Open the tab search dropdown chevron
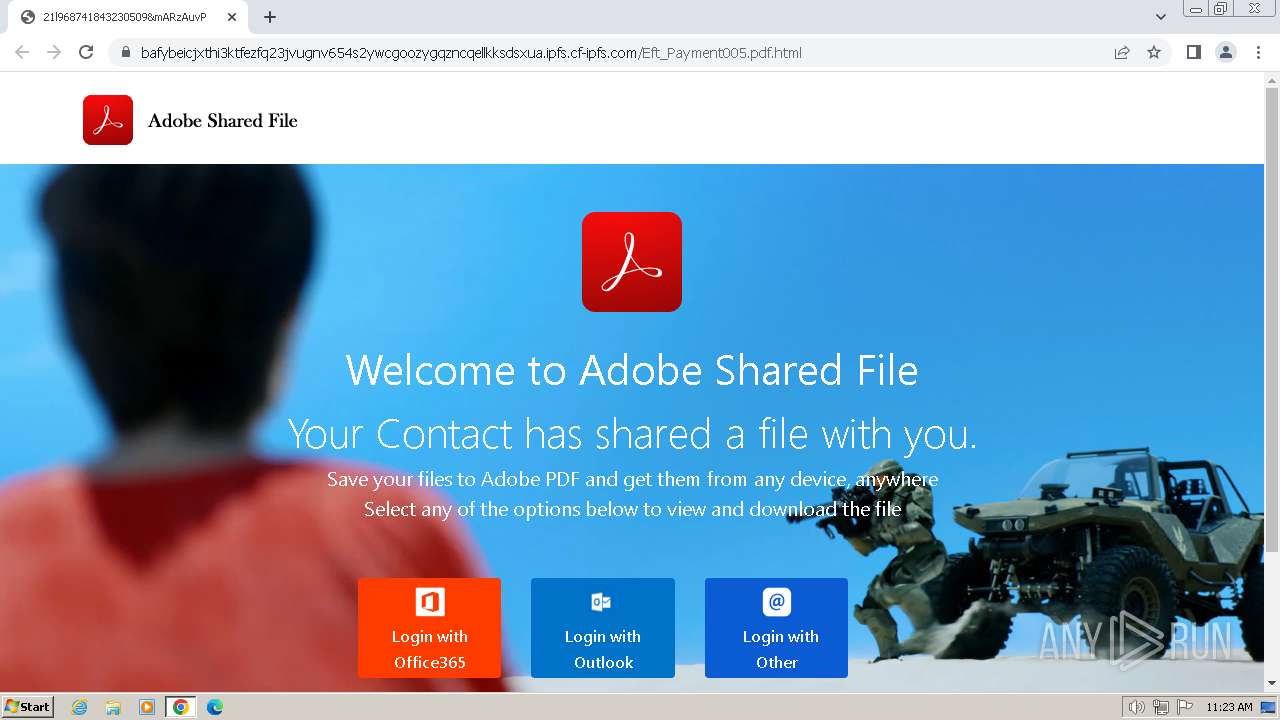The height and width of the screenshot is (720, 1280). 1161,17
